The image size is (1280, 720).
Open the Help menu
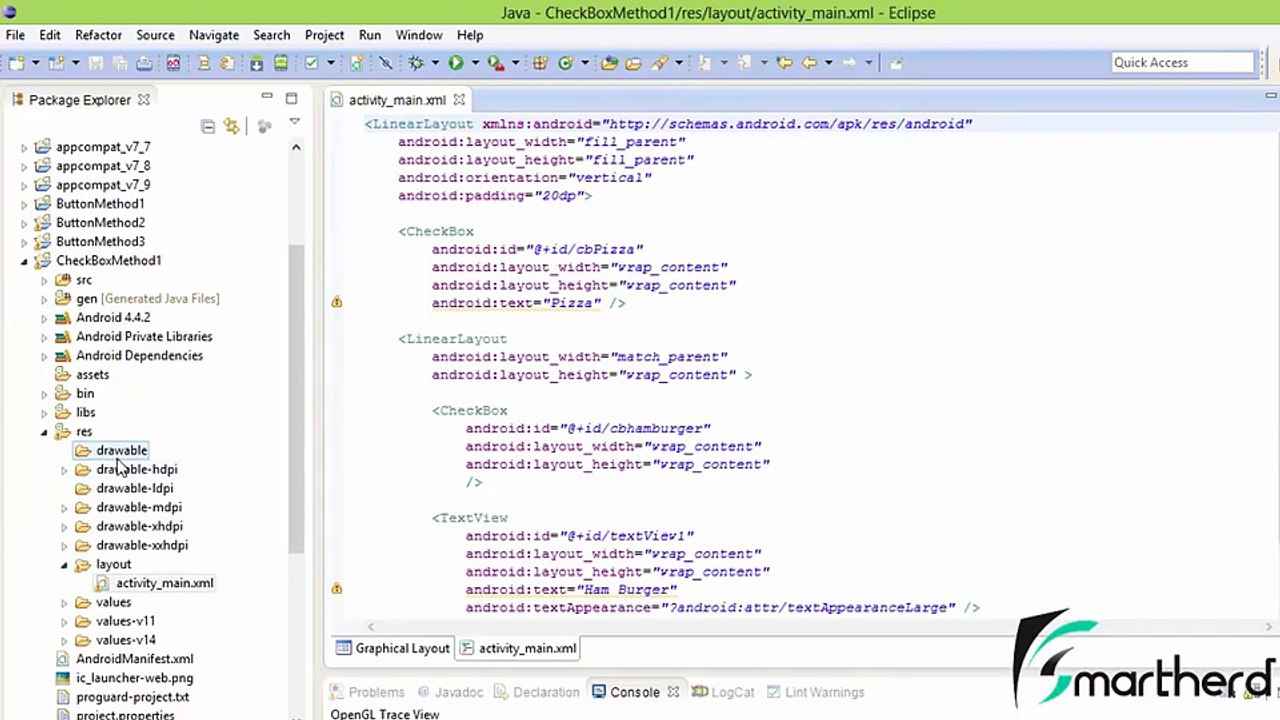470,35
